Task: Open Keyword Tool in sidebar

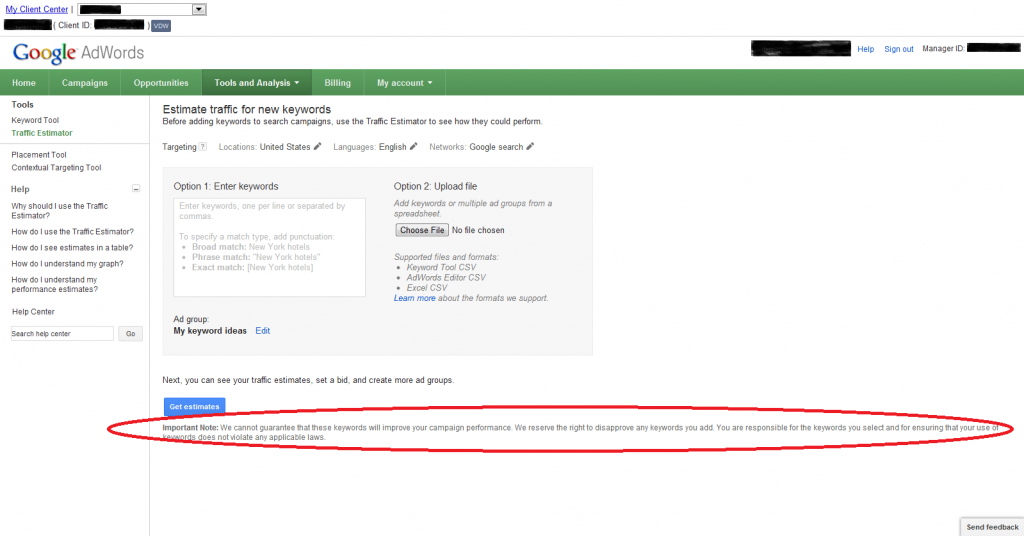Action: [35, 120]
